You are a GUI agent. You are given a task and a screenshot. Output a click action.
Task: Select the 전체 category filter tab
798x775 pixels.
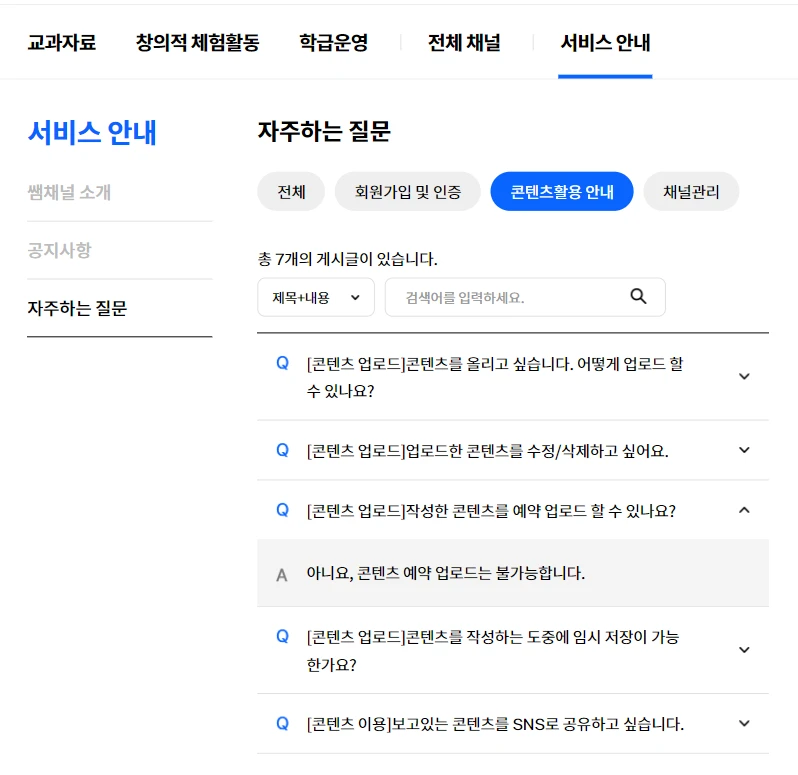(291, 191)
